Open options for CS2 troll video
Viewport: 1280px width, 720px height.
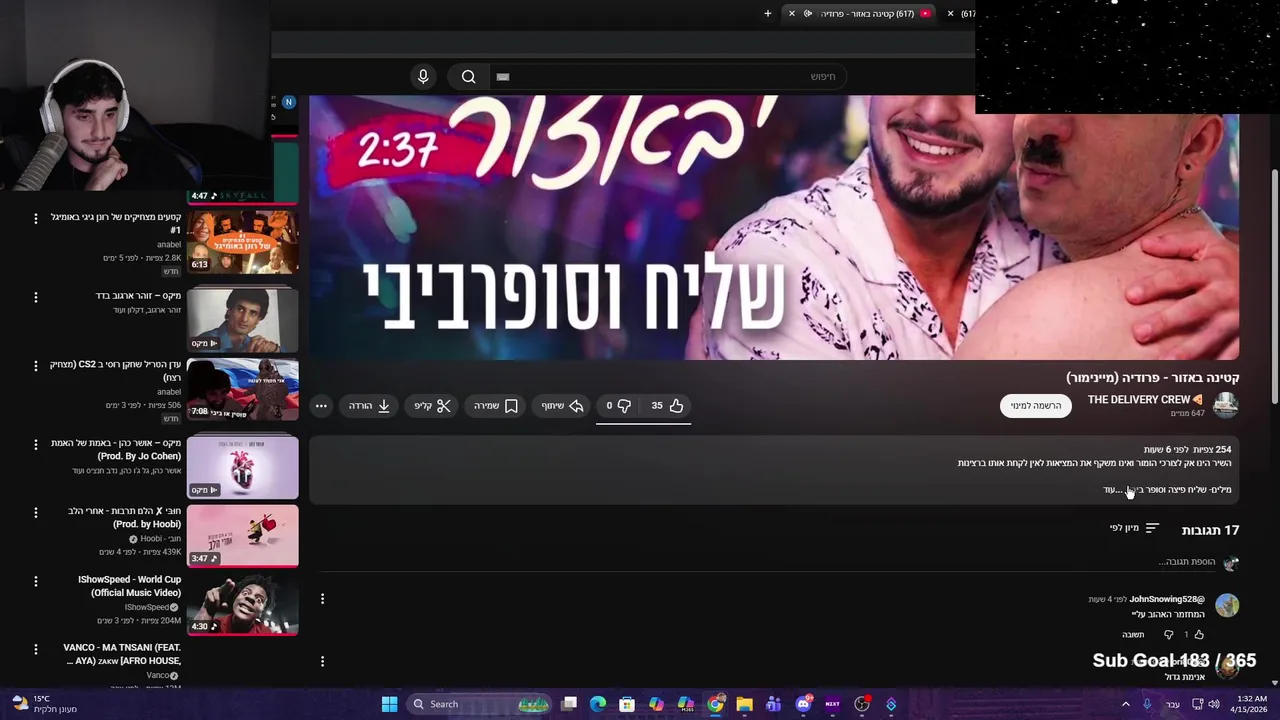[36, 366]
